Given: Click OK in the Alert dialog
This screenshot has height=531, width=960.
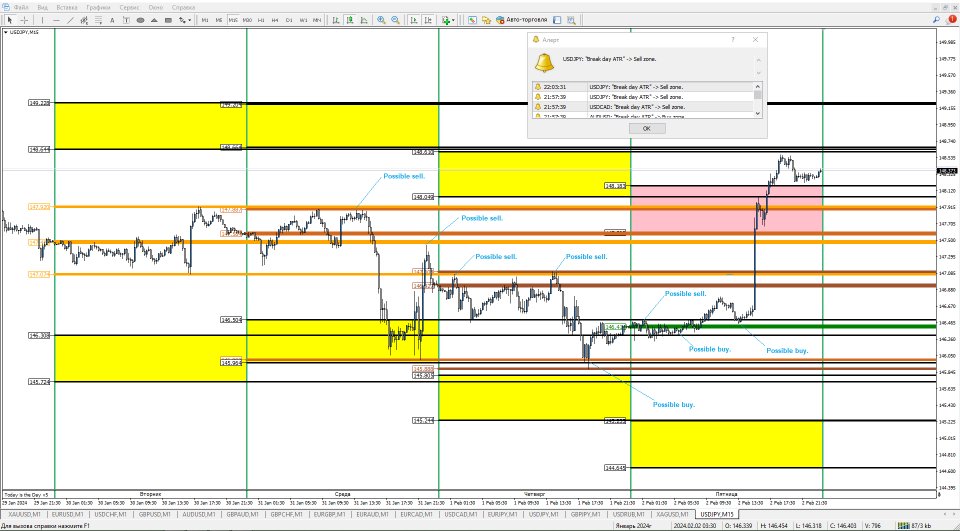Looking at the screenshot, I should click(647, 129).
